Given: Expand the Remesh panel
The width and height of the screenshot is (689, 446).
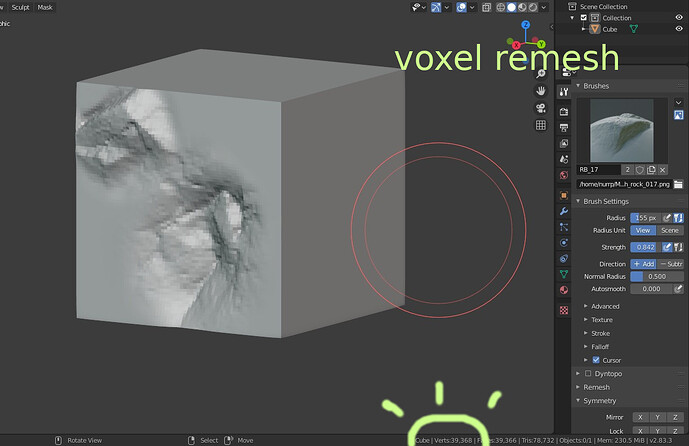Looking at the screenshot, I should (x=578, y=387).
